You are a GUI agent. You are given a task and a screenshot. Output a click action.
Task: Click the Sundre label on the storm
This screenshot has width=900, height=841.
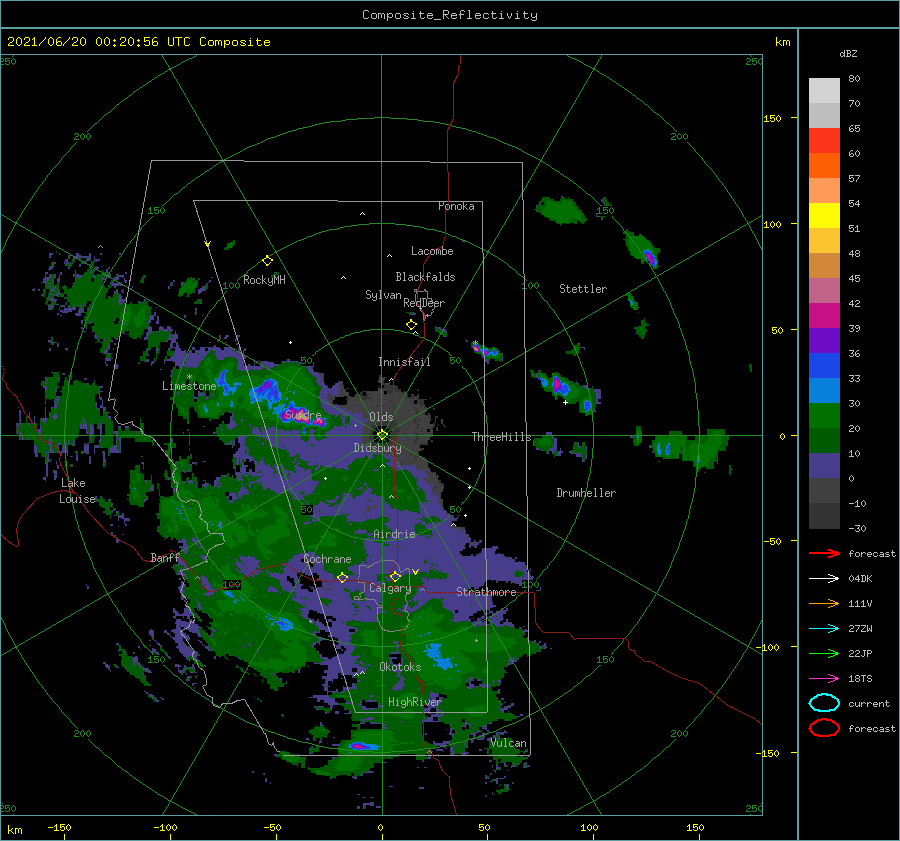tap(303, 414)
